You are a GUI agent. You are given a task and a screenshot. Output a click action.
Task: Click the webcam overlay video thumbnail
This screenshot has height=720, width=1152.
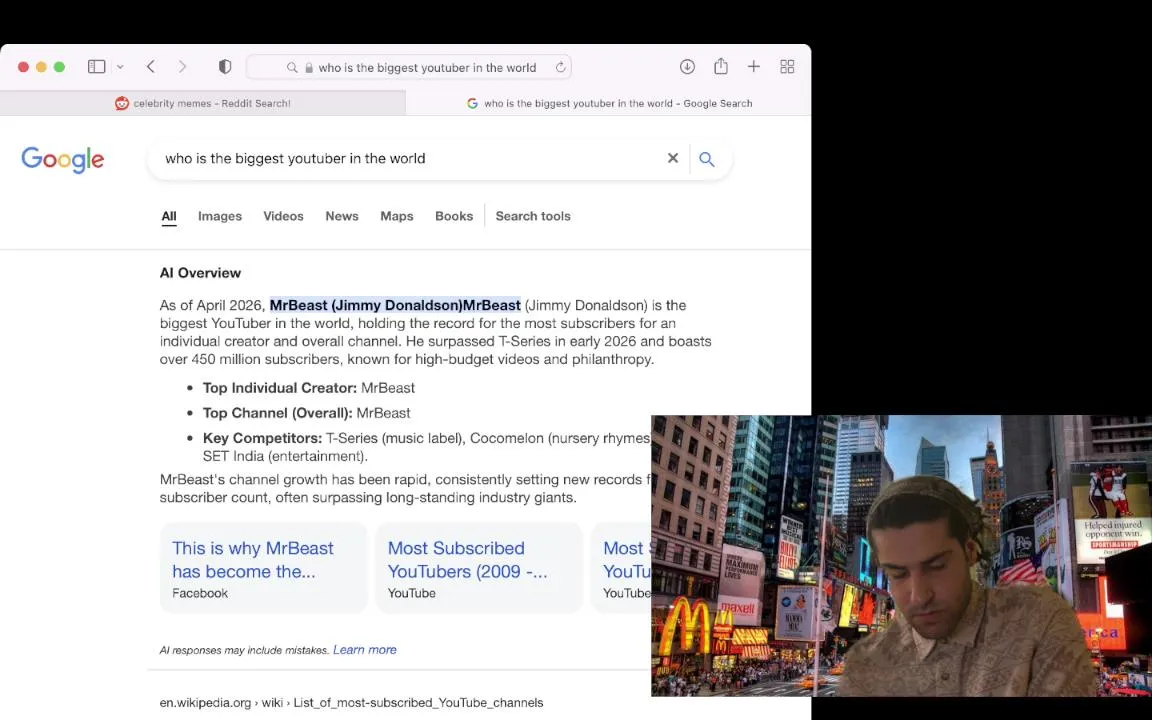[901, 555]
